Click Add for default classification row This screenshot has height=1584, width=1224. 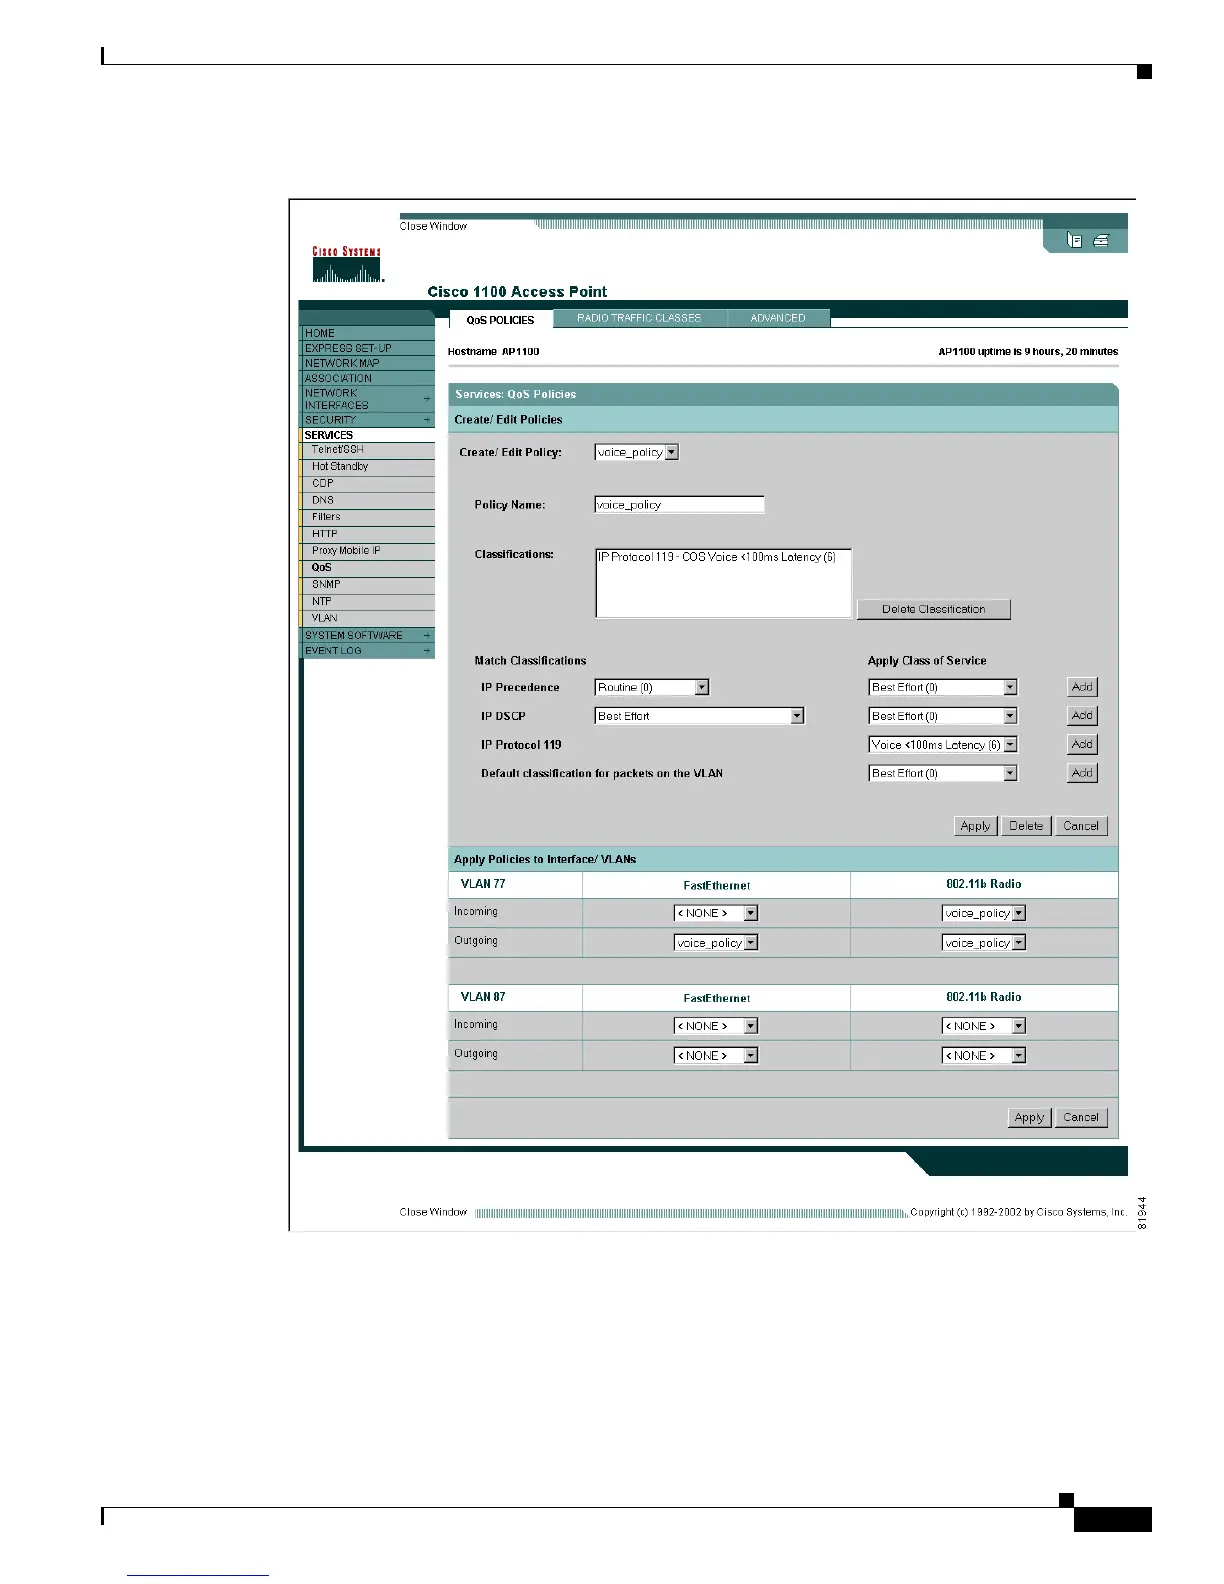(x=1082, y=773)
